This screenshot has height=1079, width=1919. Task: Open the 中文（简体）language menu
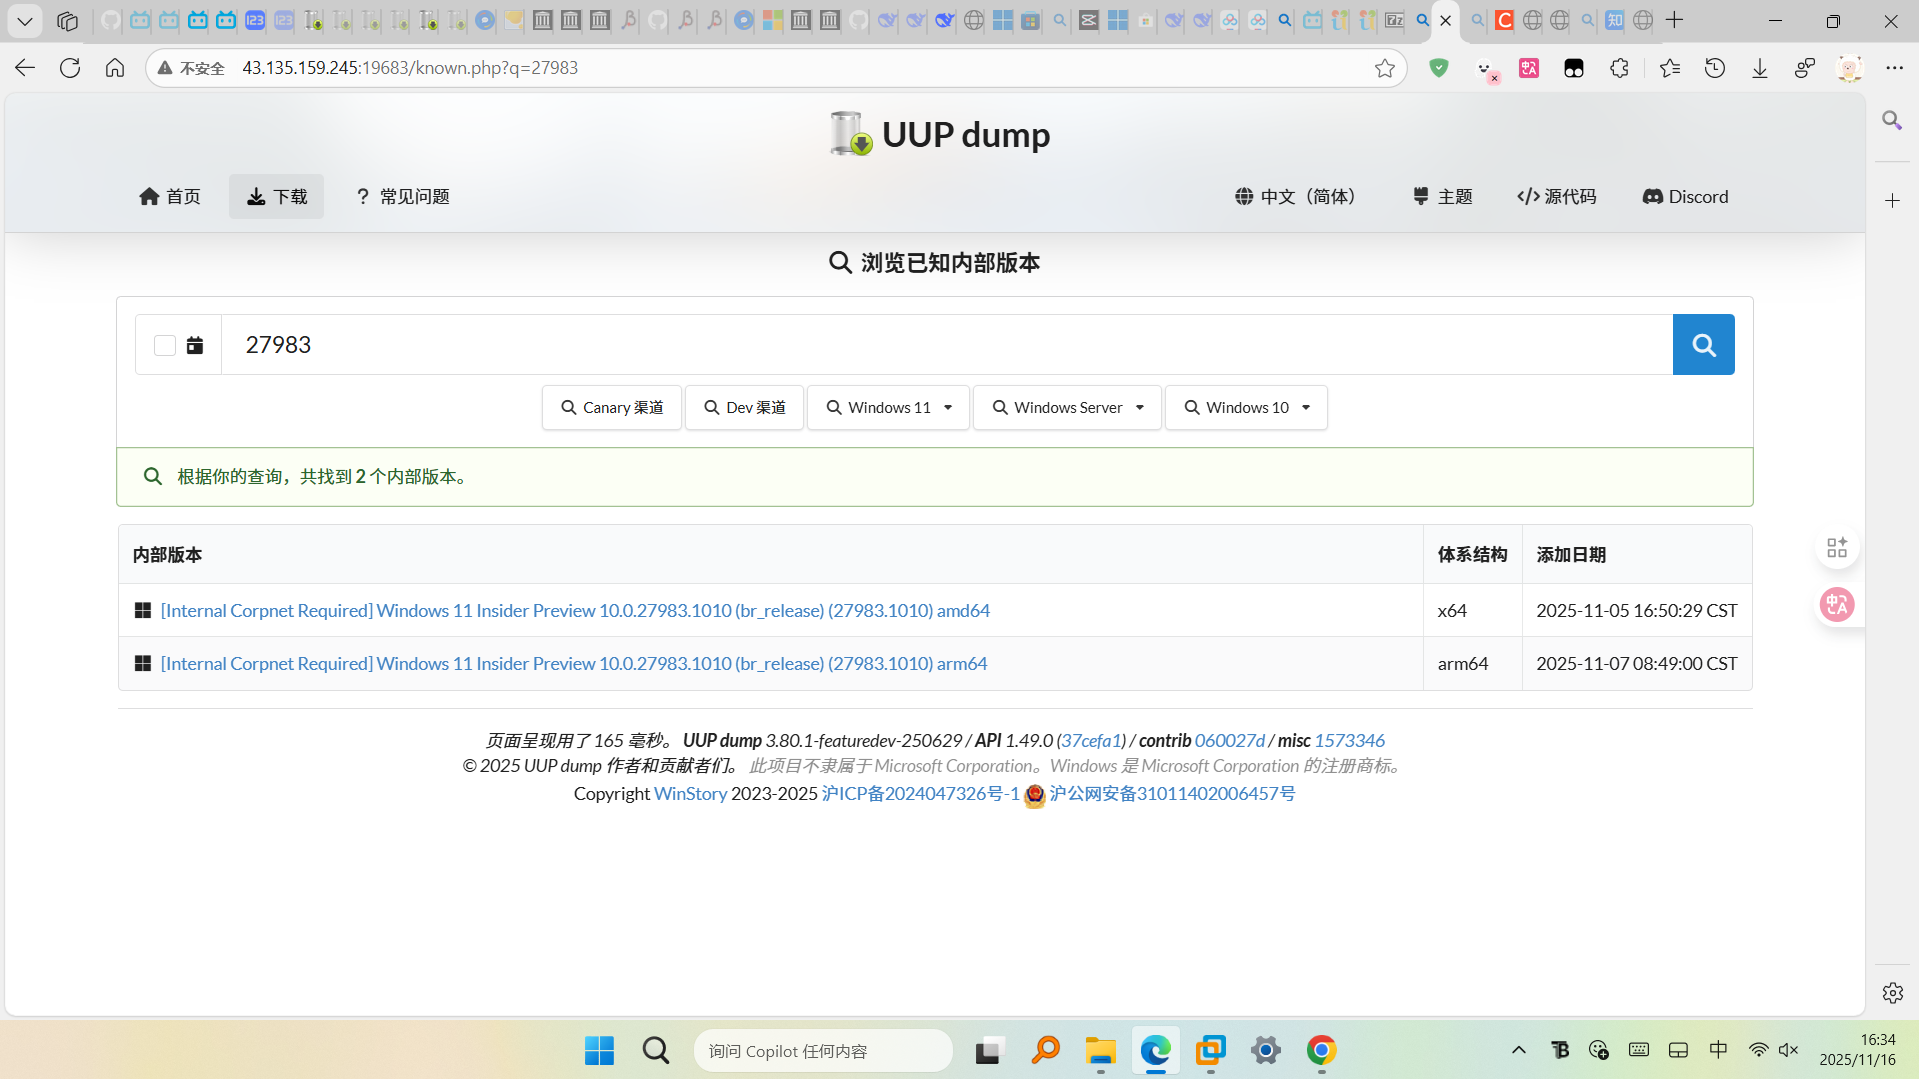[1295, 197]
